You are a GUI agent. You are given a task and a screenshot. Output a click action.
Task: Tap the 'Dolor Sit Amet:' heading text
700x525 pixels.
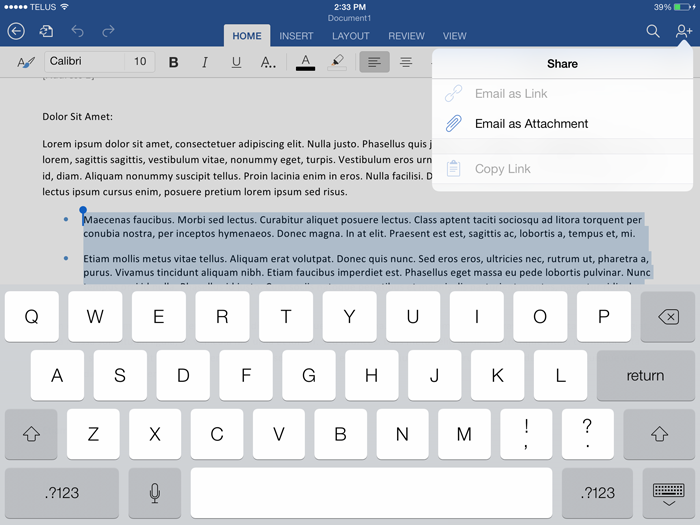coord(77,117)
